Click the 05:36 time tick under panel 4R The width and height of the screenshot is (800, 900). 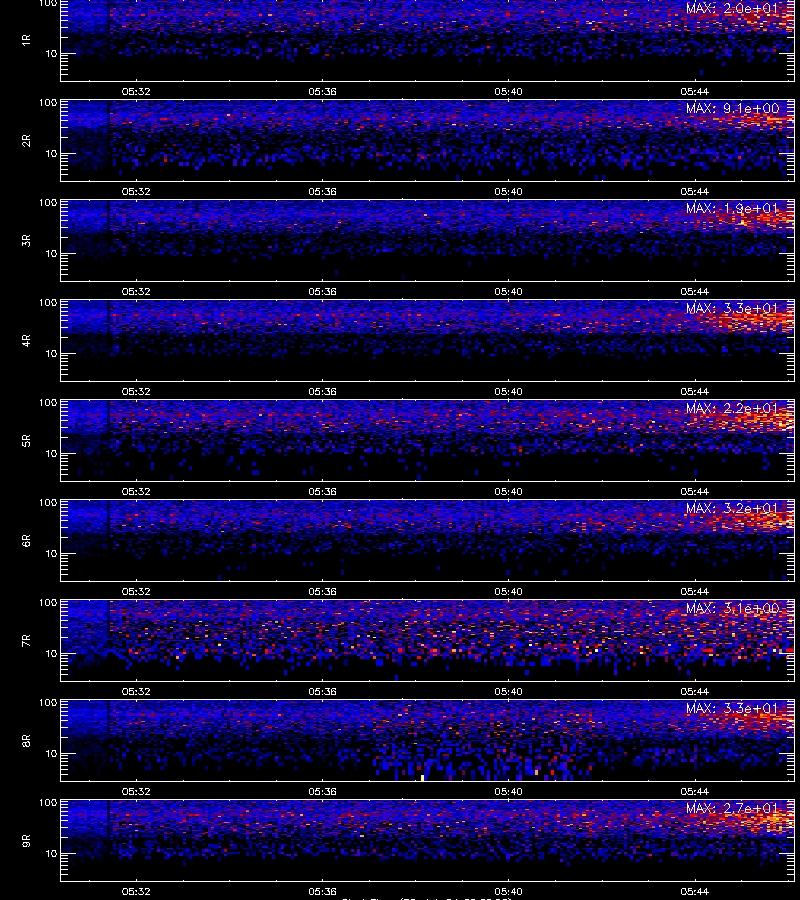[322, 391]
